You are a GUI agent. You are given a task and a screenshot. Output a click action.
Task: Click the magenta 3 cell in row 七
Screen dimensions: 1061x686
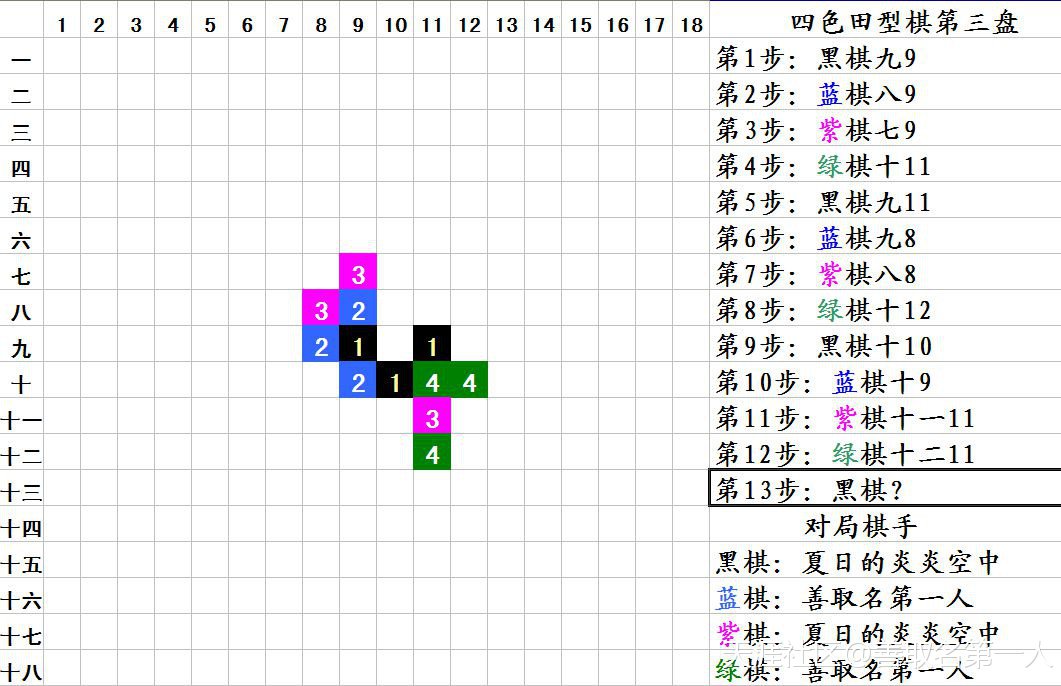click(x=358, y=272)
